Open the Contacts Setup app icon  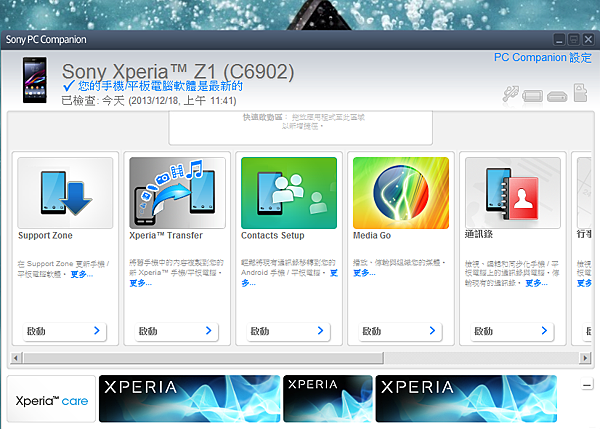289,193
